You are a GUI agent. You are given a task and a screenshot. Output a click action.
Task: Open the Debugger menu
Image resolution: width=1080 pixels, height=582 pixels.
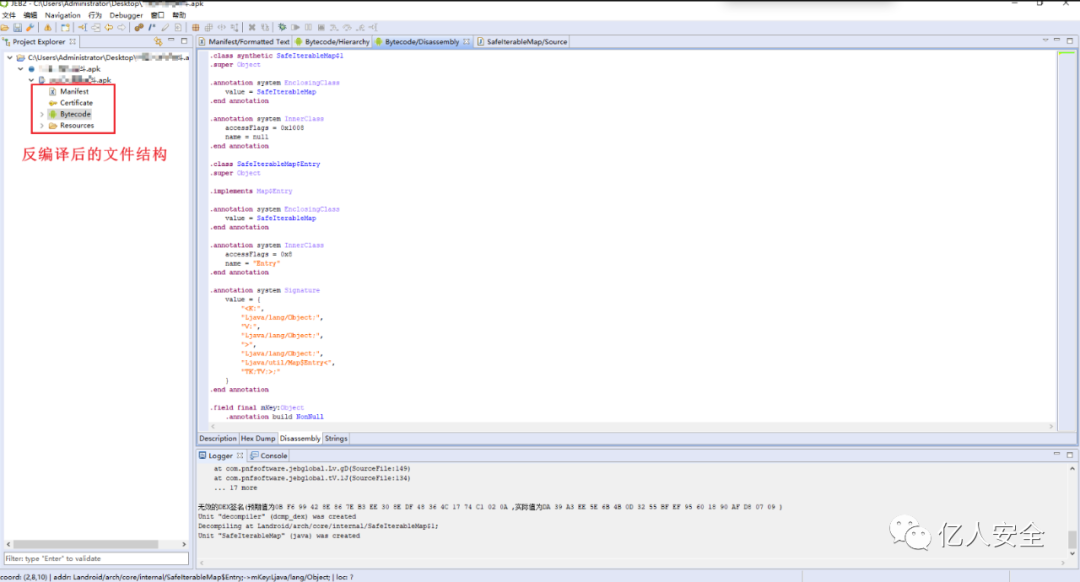126,14
